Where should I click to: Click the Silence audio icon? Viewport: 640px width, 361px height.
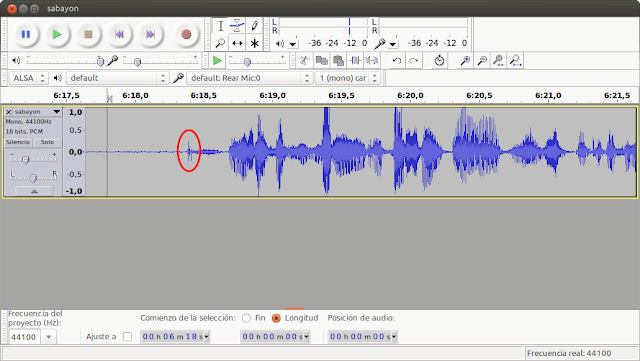(371, 61)
